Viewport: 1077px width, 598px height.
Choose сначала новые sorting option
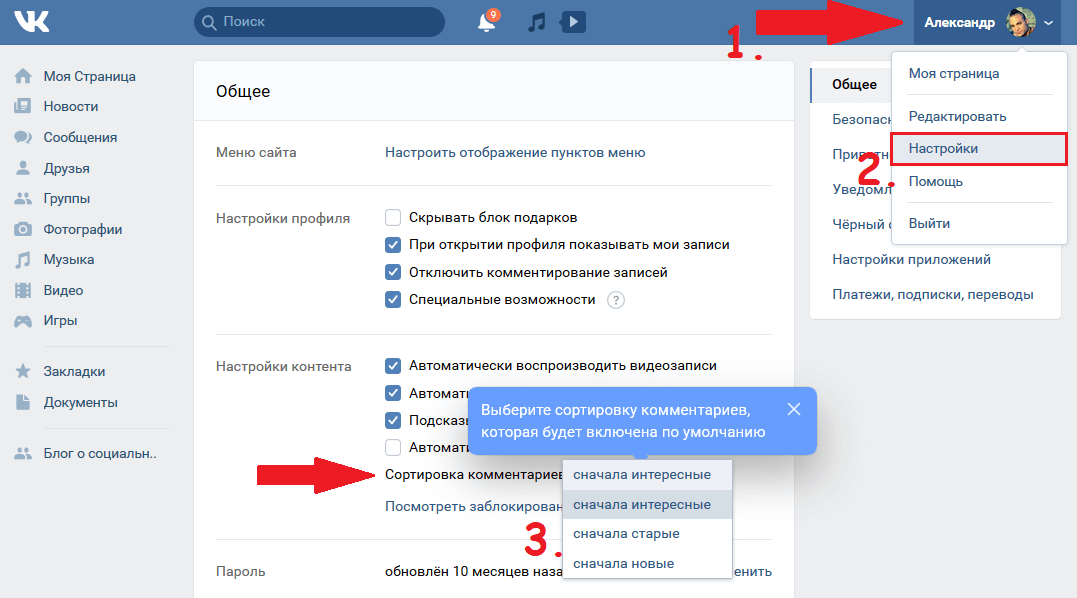coord(647,564)
